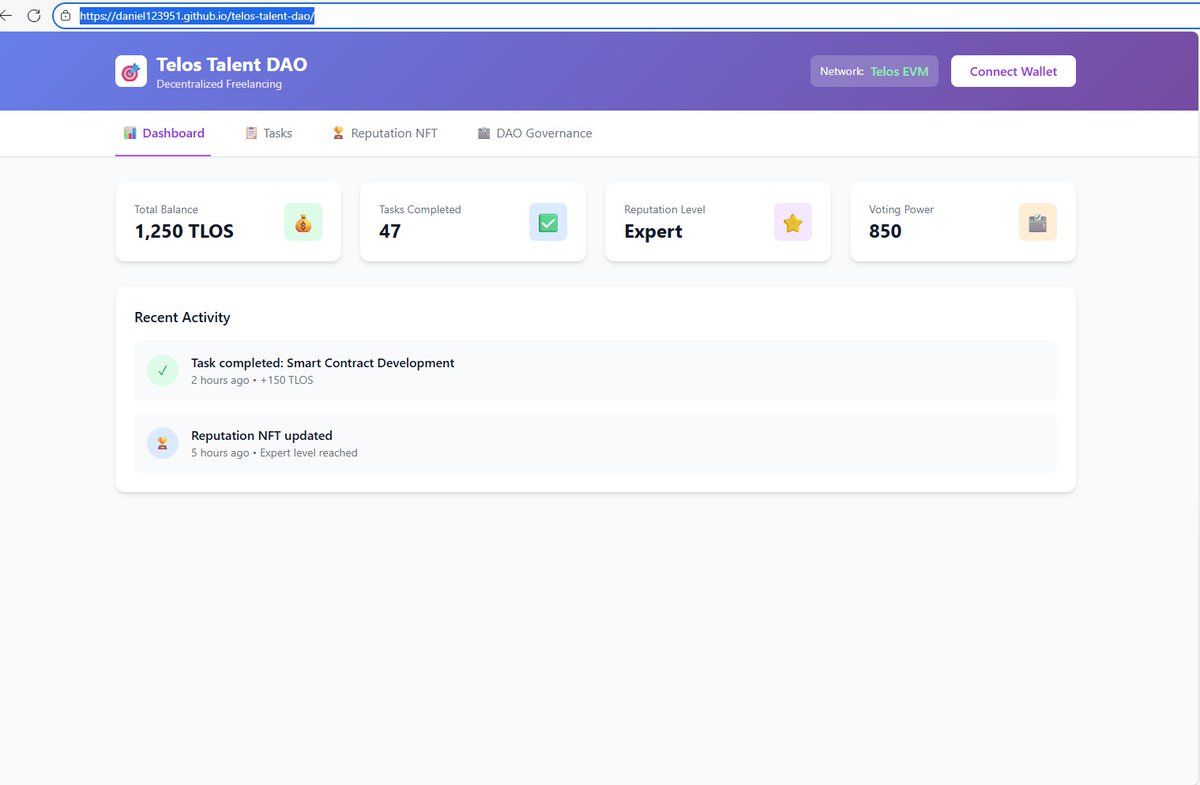1200x785 pixels.
Task: Click the Tasks Completed card
Action: point(473,222)
